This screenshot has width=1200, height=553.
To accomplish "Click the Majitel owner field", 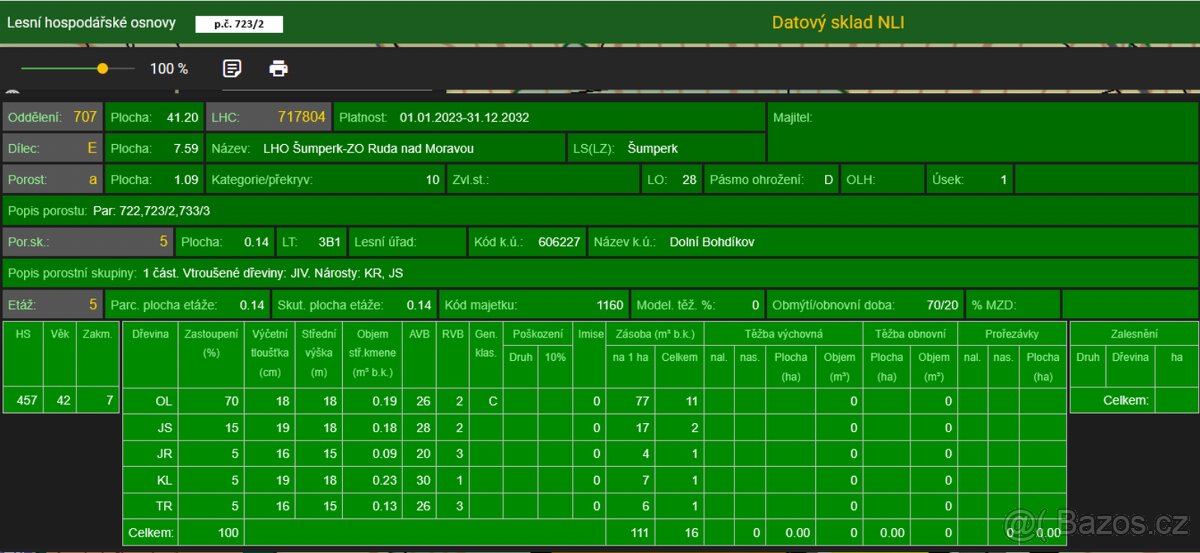I will click(982, 130).
